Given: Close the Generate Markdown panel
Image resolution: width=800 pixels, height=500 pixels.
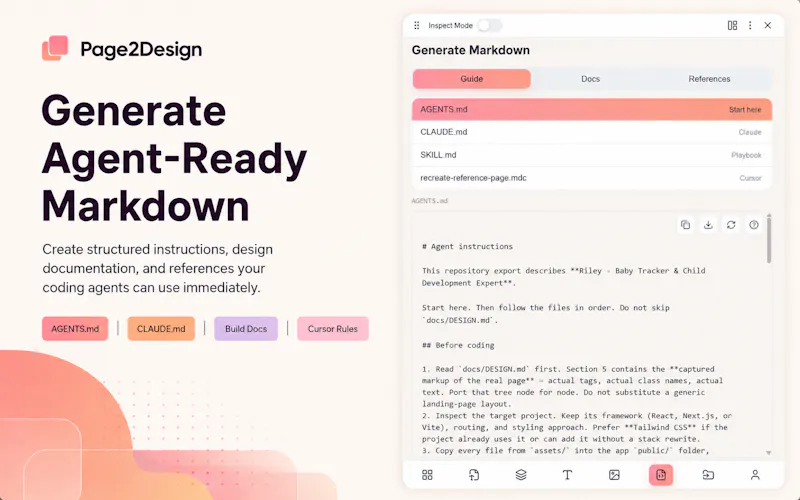Looking at the screenshot, I should (x=767, y=26).
